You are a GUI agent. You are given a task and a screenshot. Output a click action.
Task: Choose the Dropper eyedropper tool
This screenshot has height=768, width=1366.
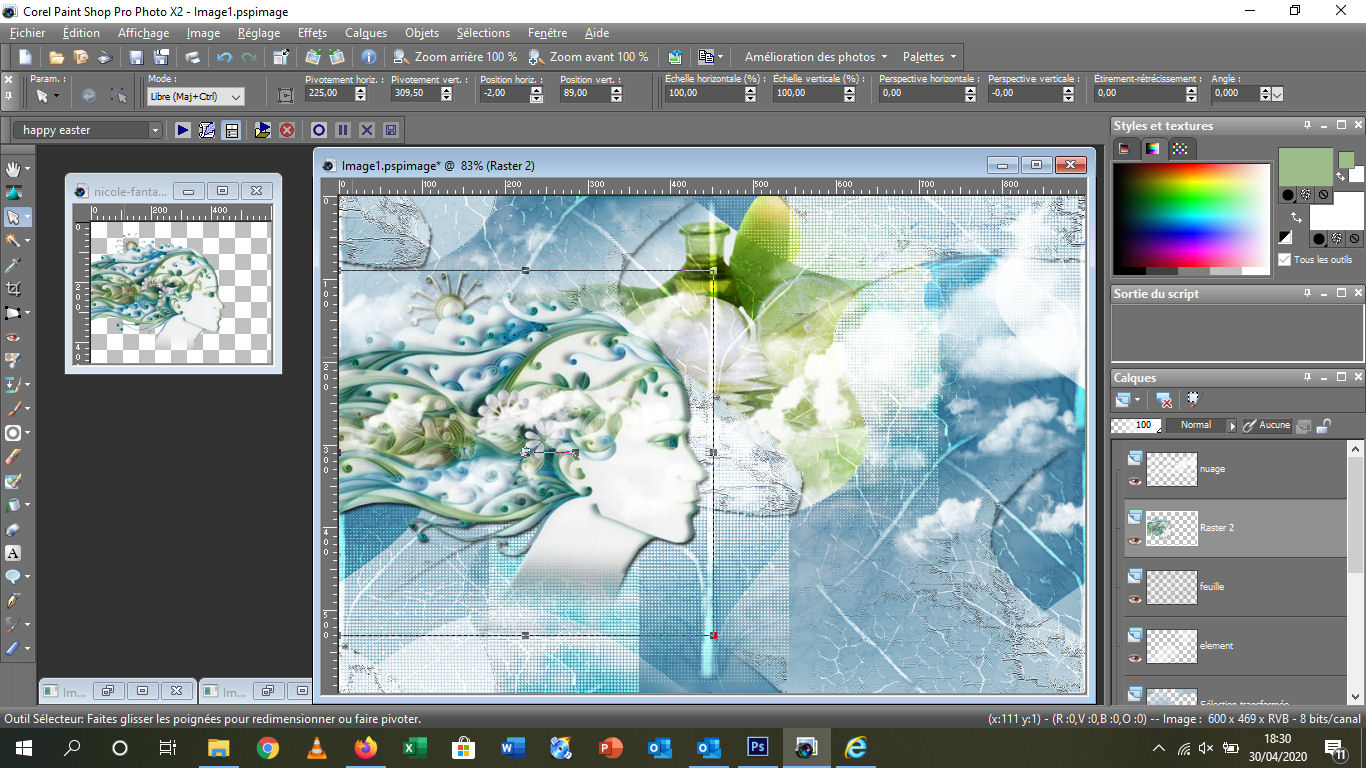[13, 265]
